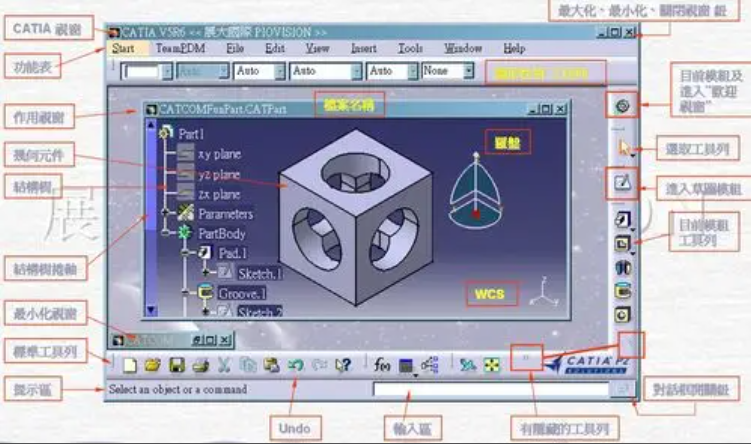The width and height of the screenshot is (751, 444).
Task: Select zx plane in the tree
Action: (x=219, y=194)
